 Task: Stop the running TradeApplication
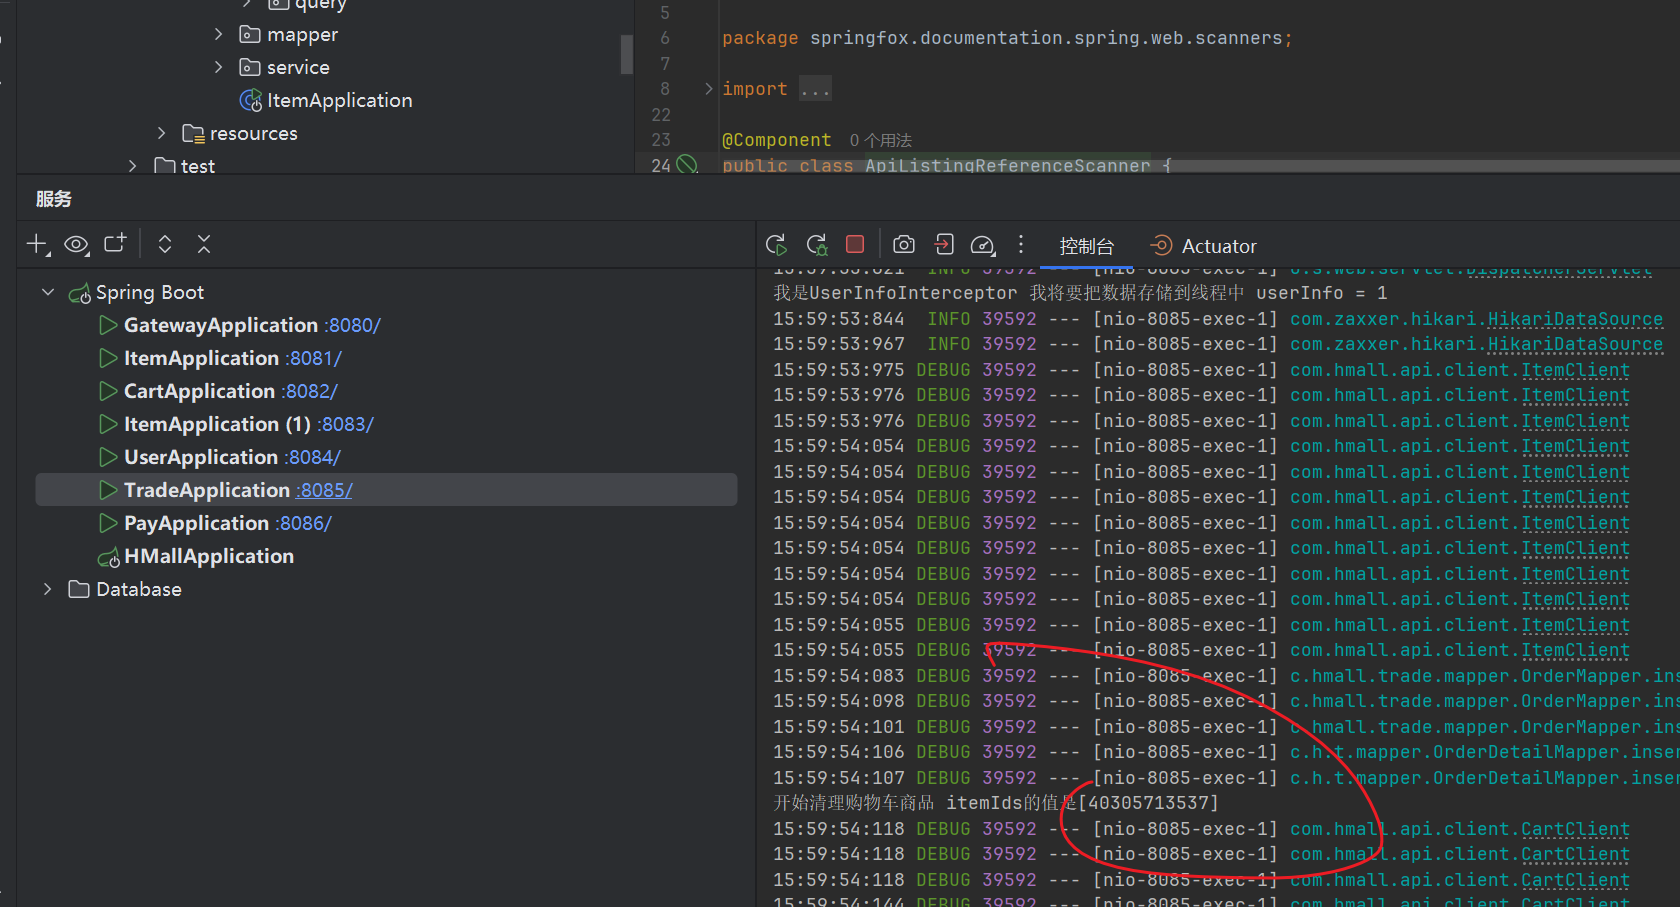coord(855,244)
